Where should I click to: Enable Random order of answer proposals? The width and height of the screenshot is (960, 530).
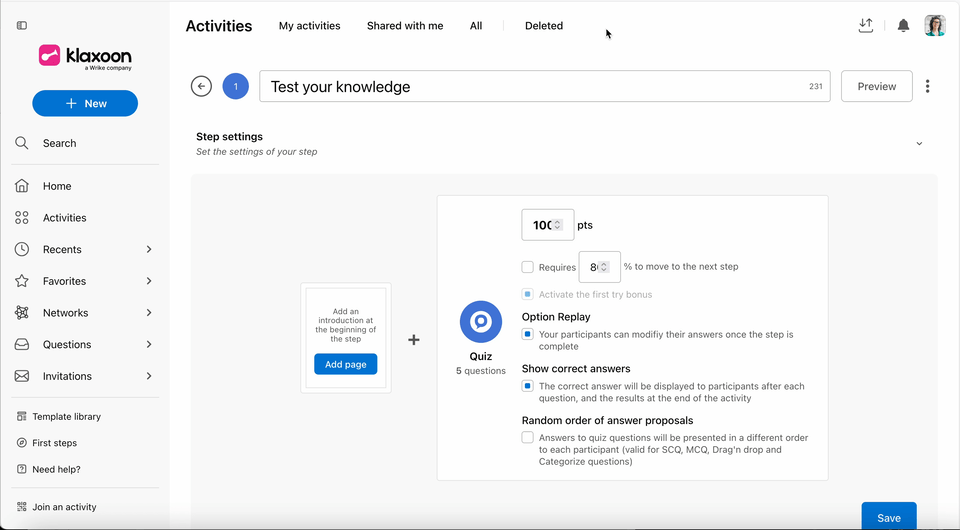click(527, 437)
